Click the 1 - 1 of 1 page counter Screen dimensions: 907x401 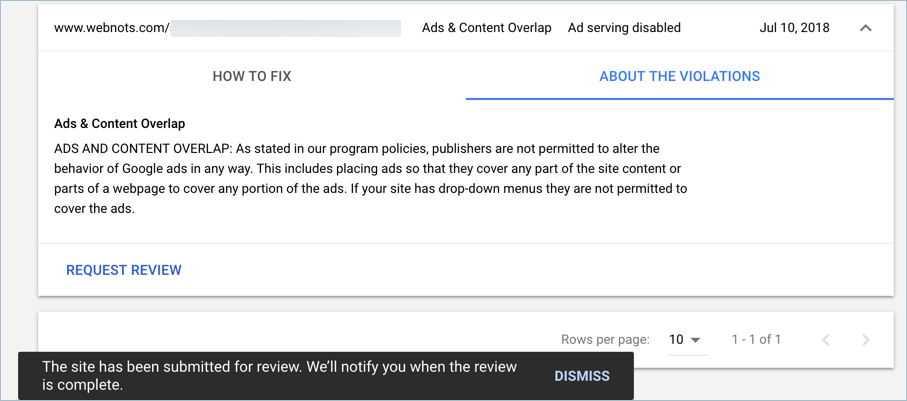click(x=756, y=340)
